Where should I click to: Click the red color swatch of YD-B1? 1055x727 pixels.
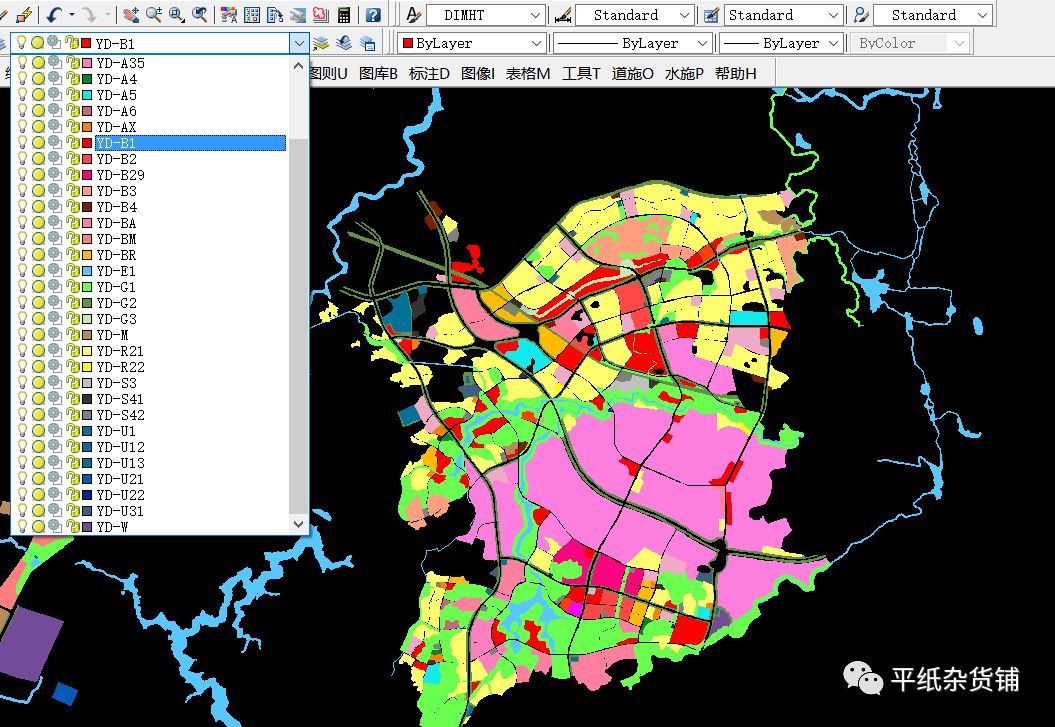click(x=87, y=143)
